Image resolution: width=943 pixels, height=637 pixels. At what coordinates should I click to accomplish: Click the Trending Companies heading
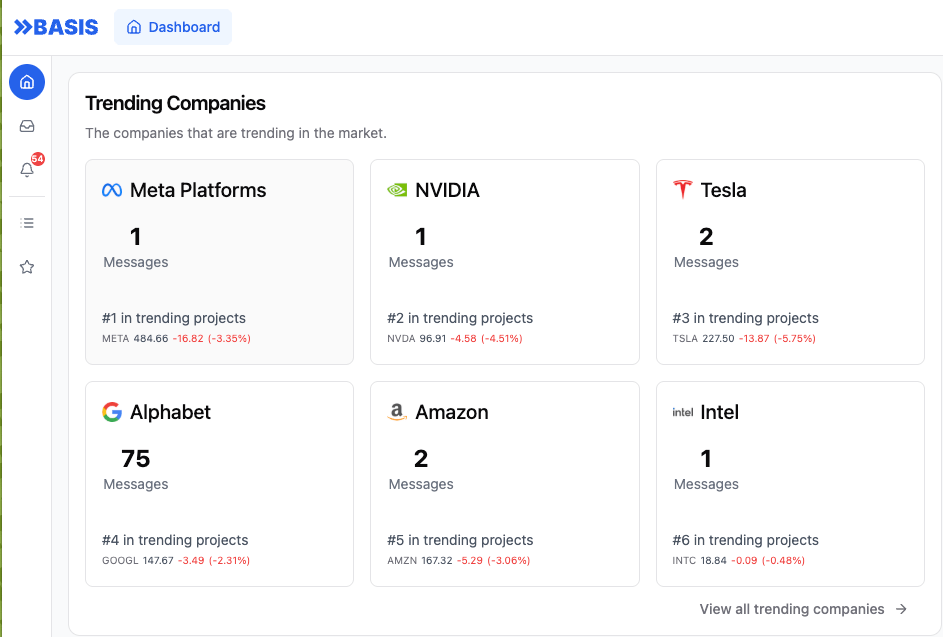point(175,103)
